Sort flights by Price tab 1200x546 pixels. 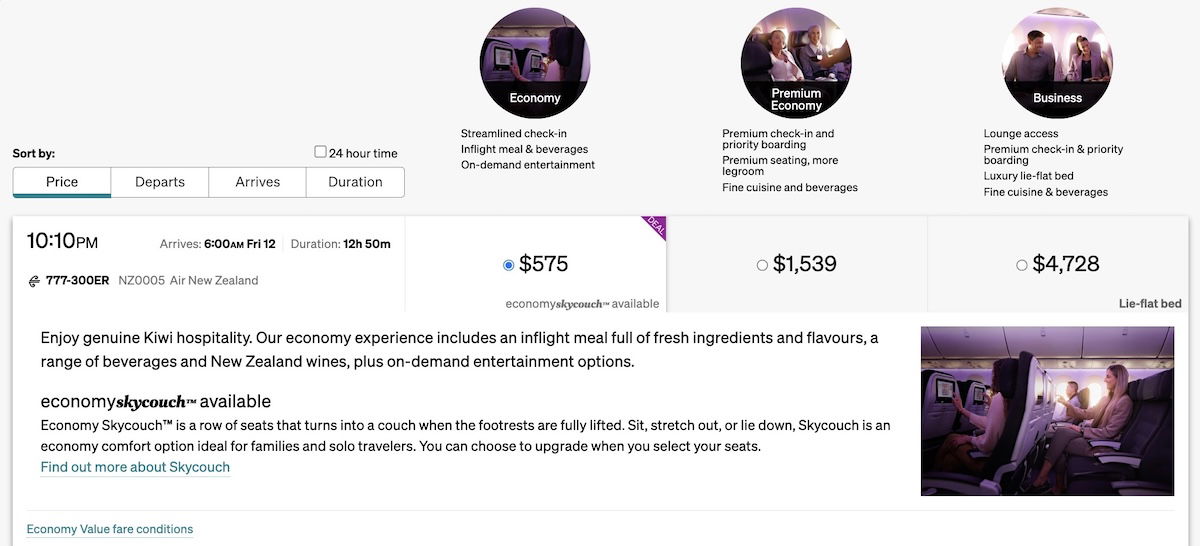click(62, 182)
